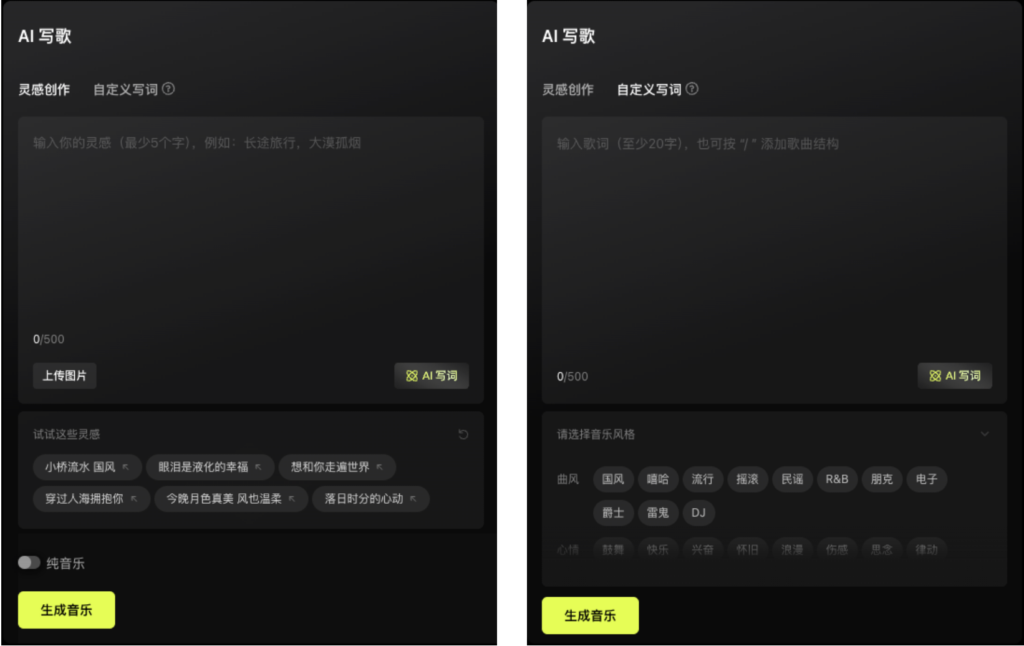
Task: Switch to 灵感创作 tab in left panel
Action: click(44, 89)
